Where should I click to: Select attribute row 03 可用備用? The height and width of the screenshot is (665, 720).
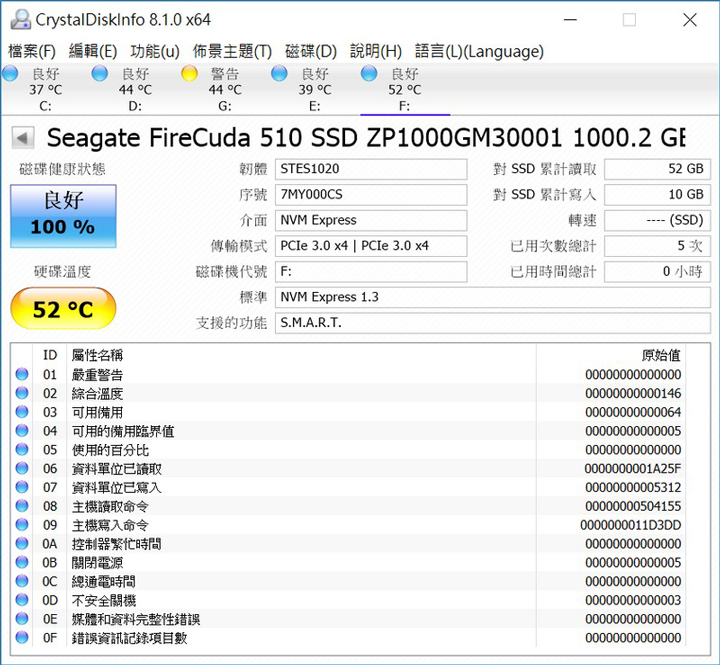pos(349,412)
